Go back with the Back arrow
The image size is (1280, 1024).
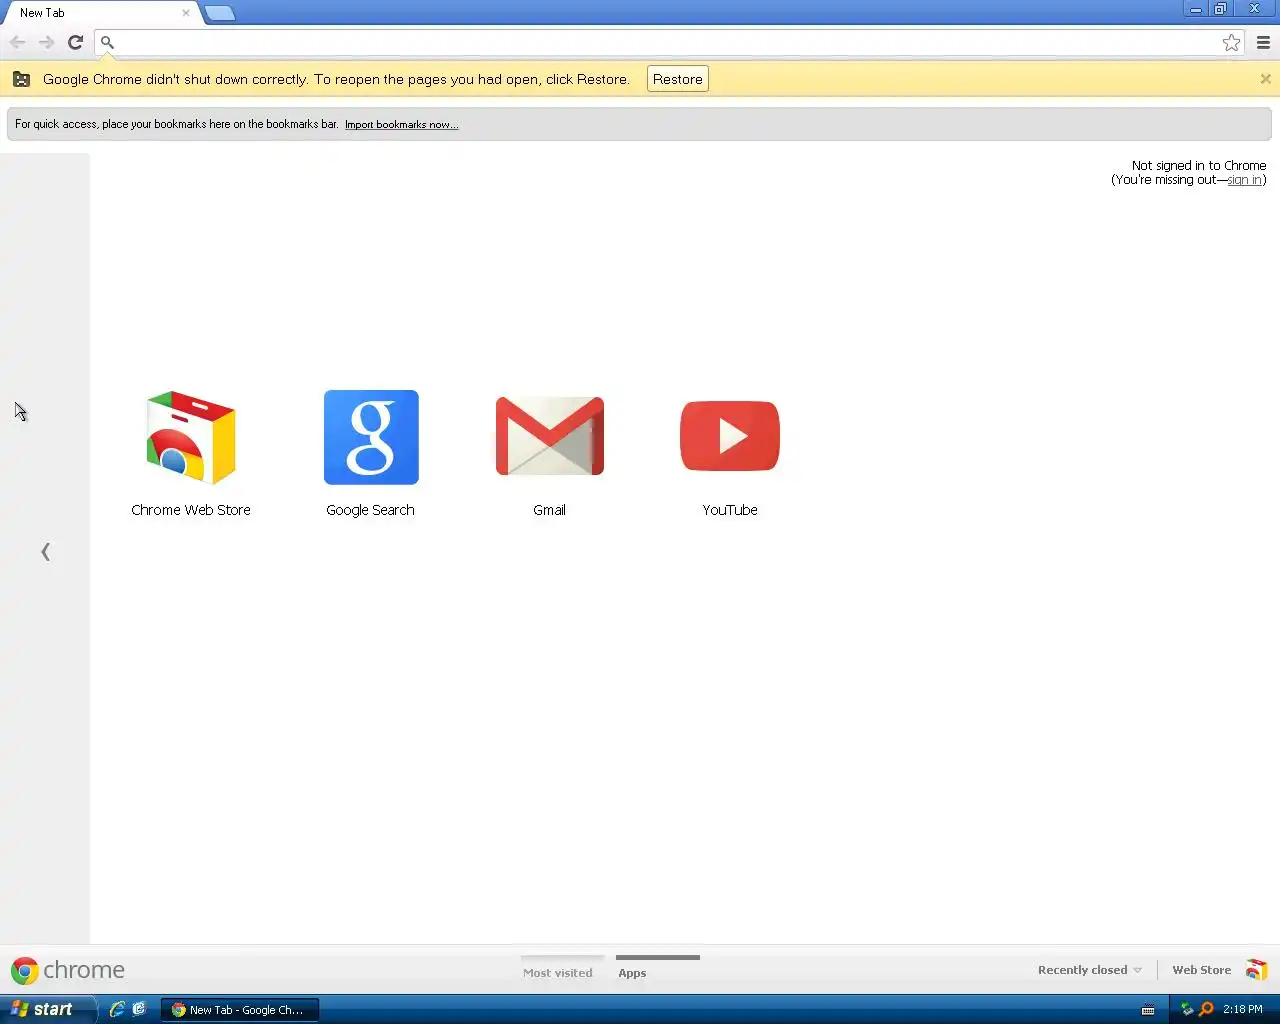(17, 42)
